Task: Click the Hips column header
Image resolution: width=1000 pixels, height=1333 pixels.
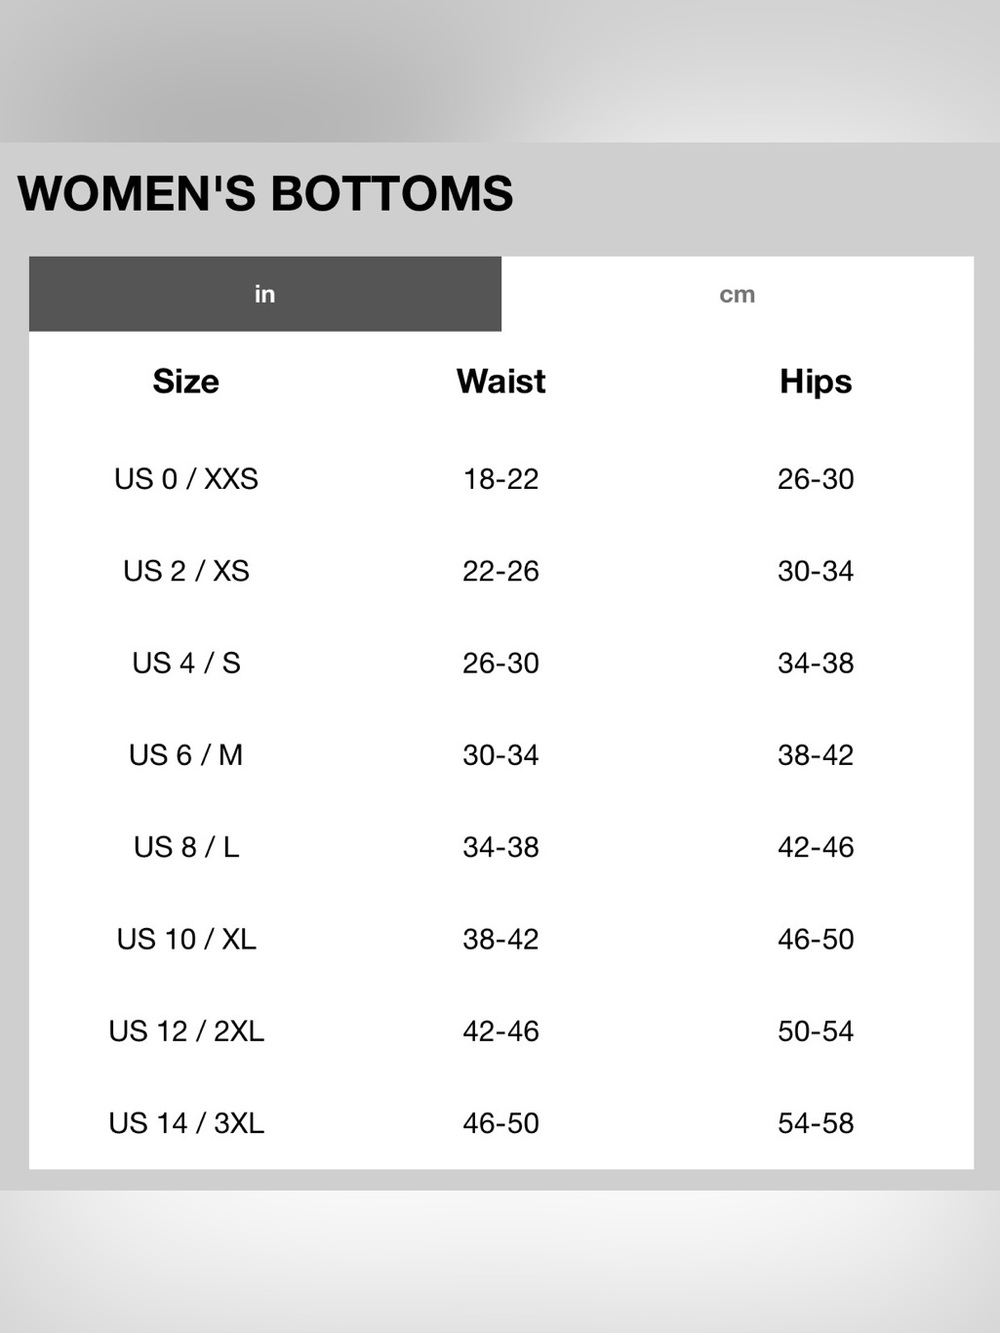Action: pyautogui.click(x=816, y=381)
